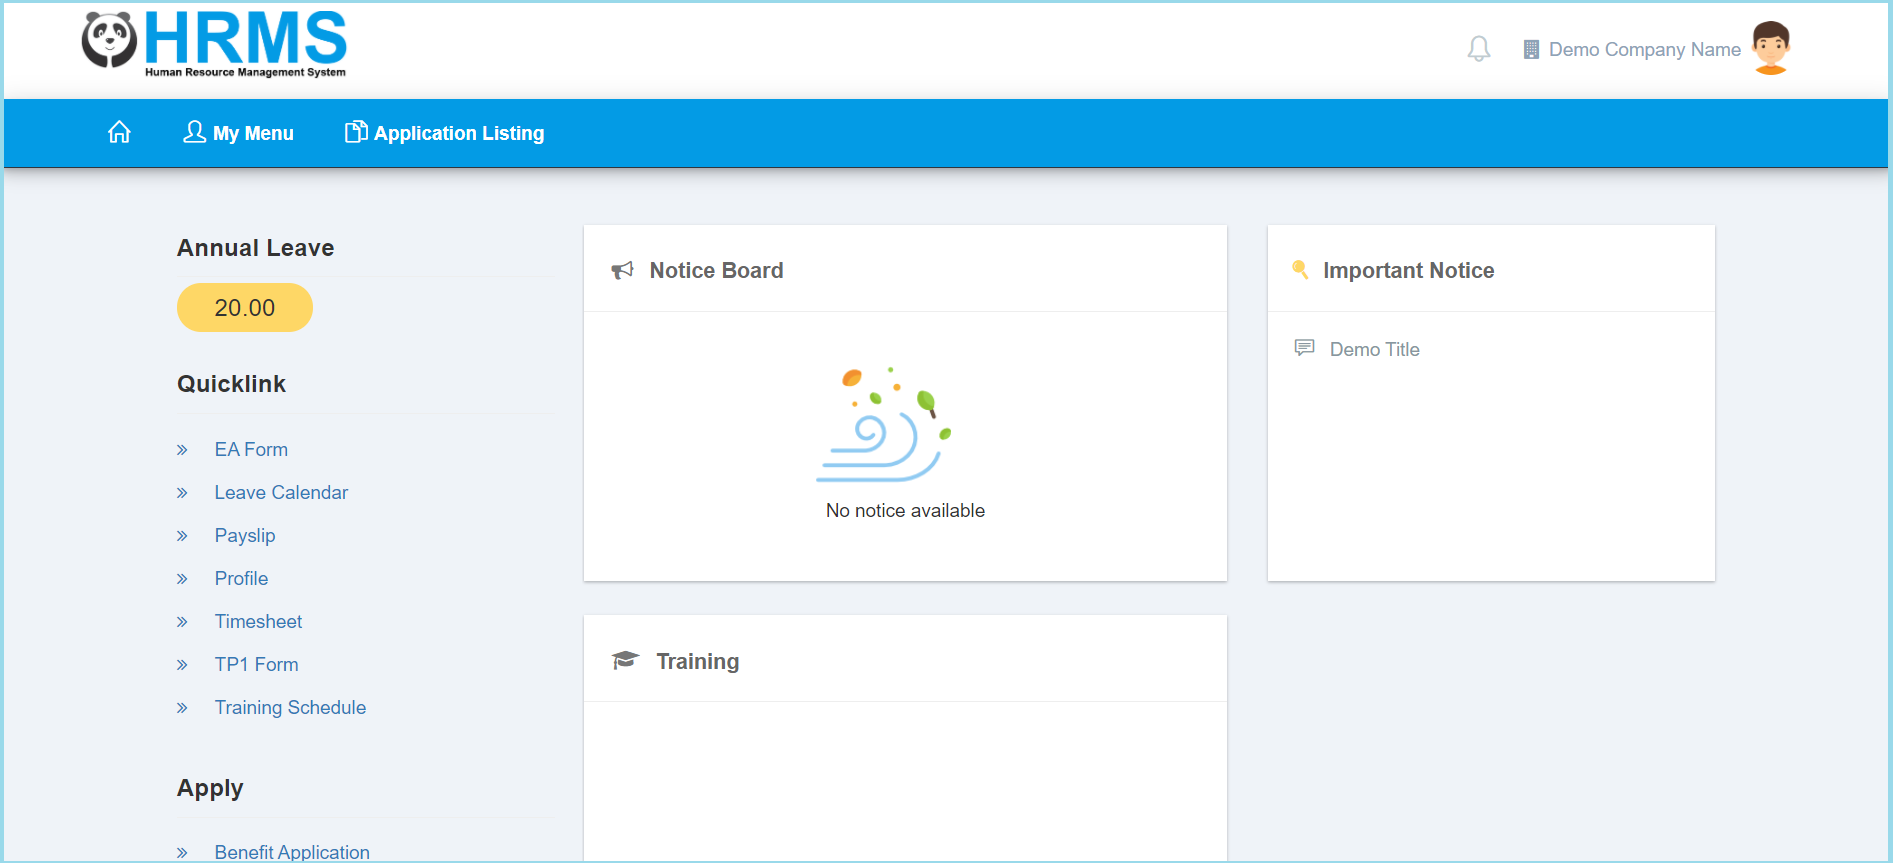Open the My Menu navigation item
Screen dimensions: 1893x863
coord(239,133)
